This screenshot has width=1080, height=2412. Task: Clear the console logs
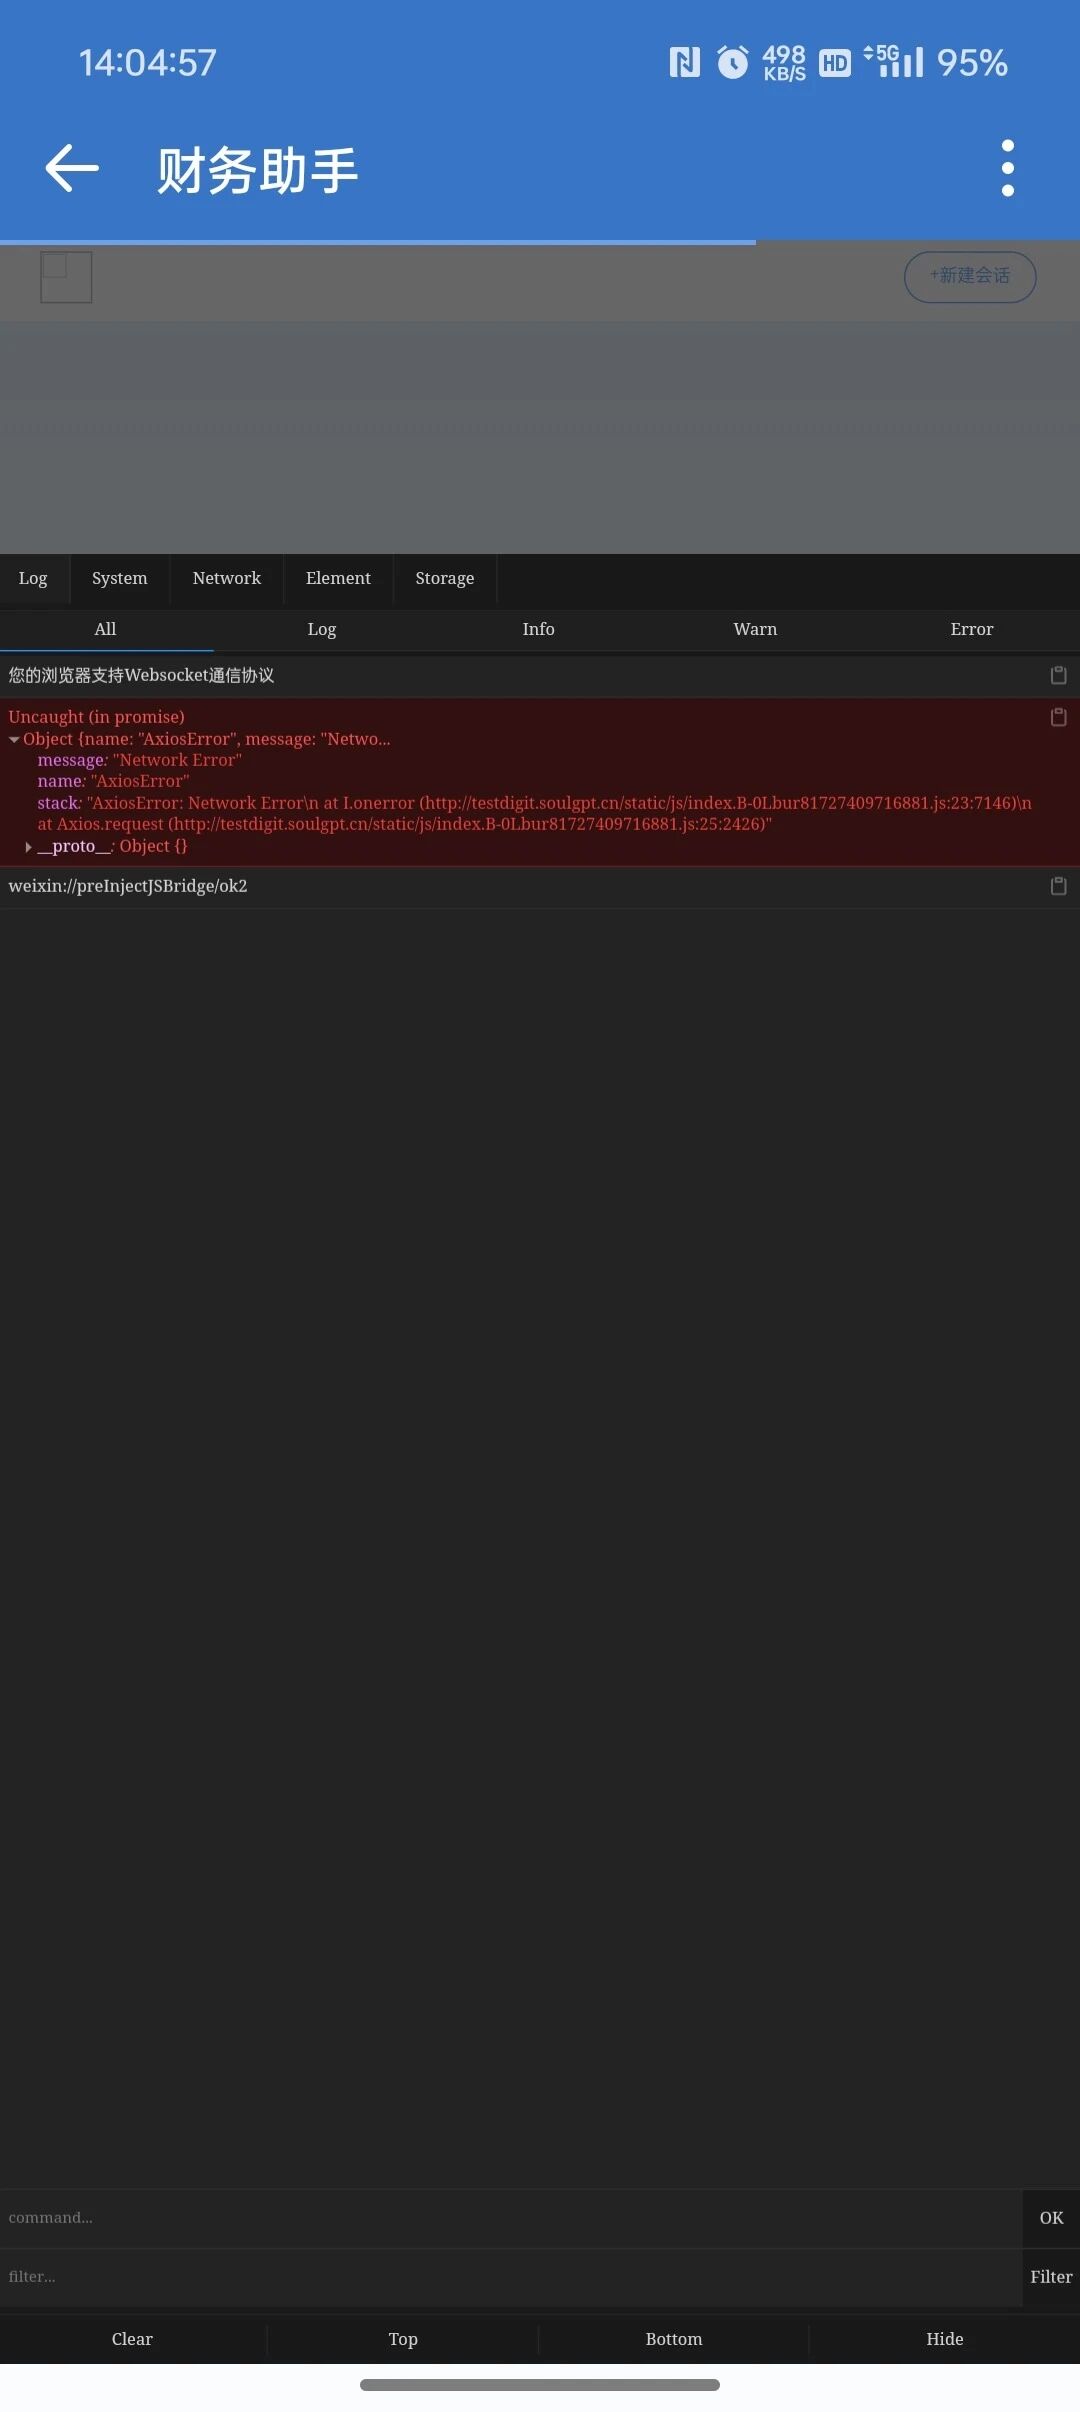pyautogui.click(x=132, y=2339)
